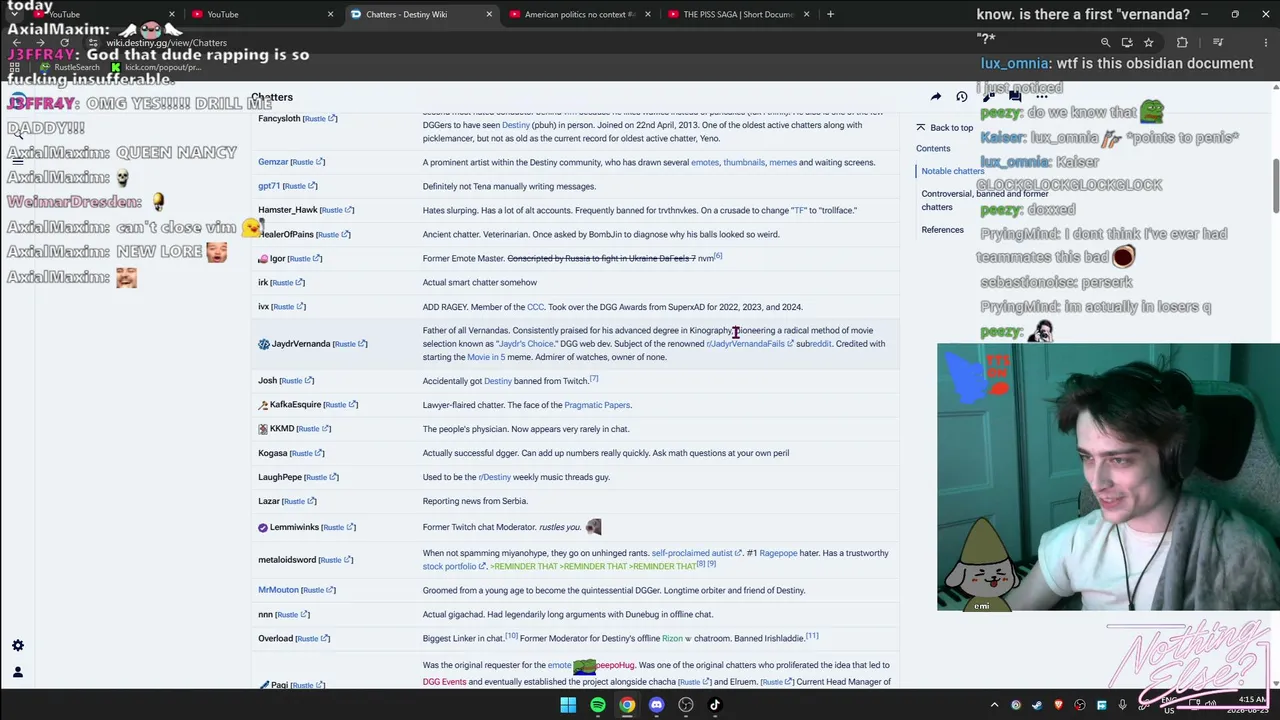Image resolution: width=1280 pixels, height=720 pixels.
Task: Open TikTok from the taskbar
Action: click(x=715, y=705)
